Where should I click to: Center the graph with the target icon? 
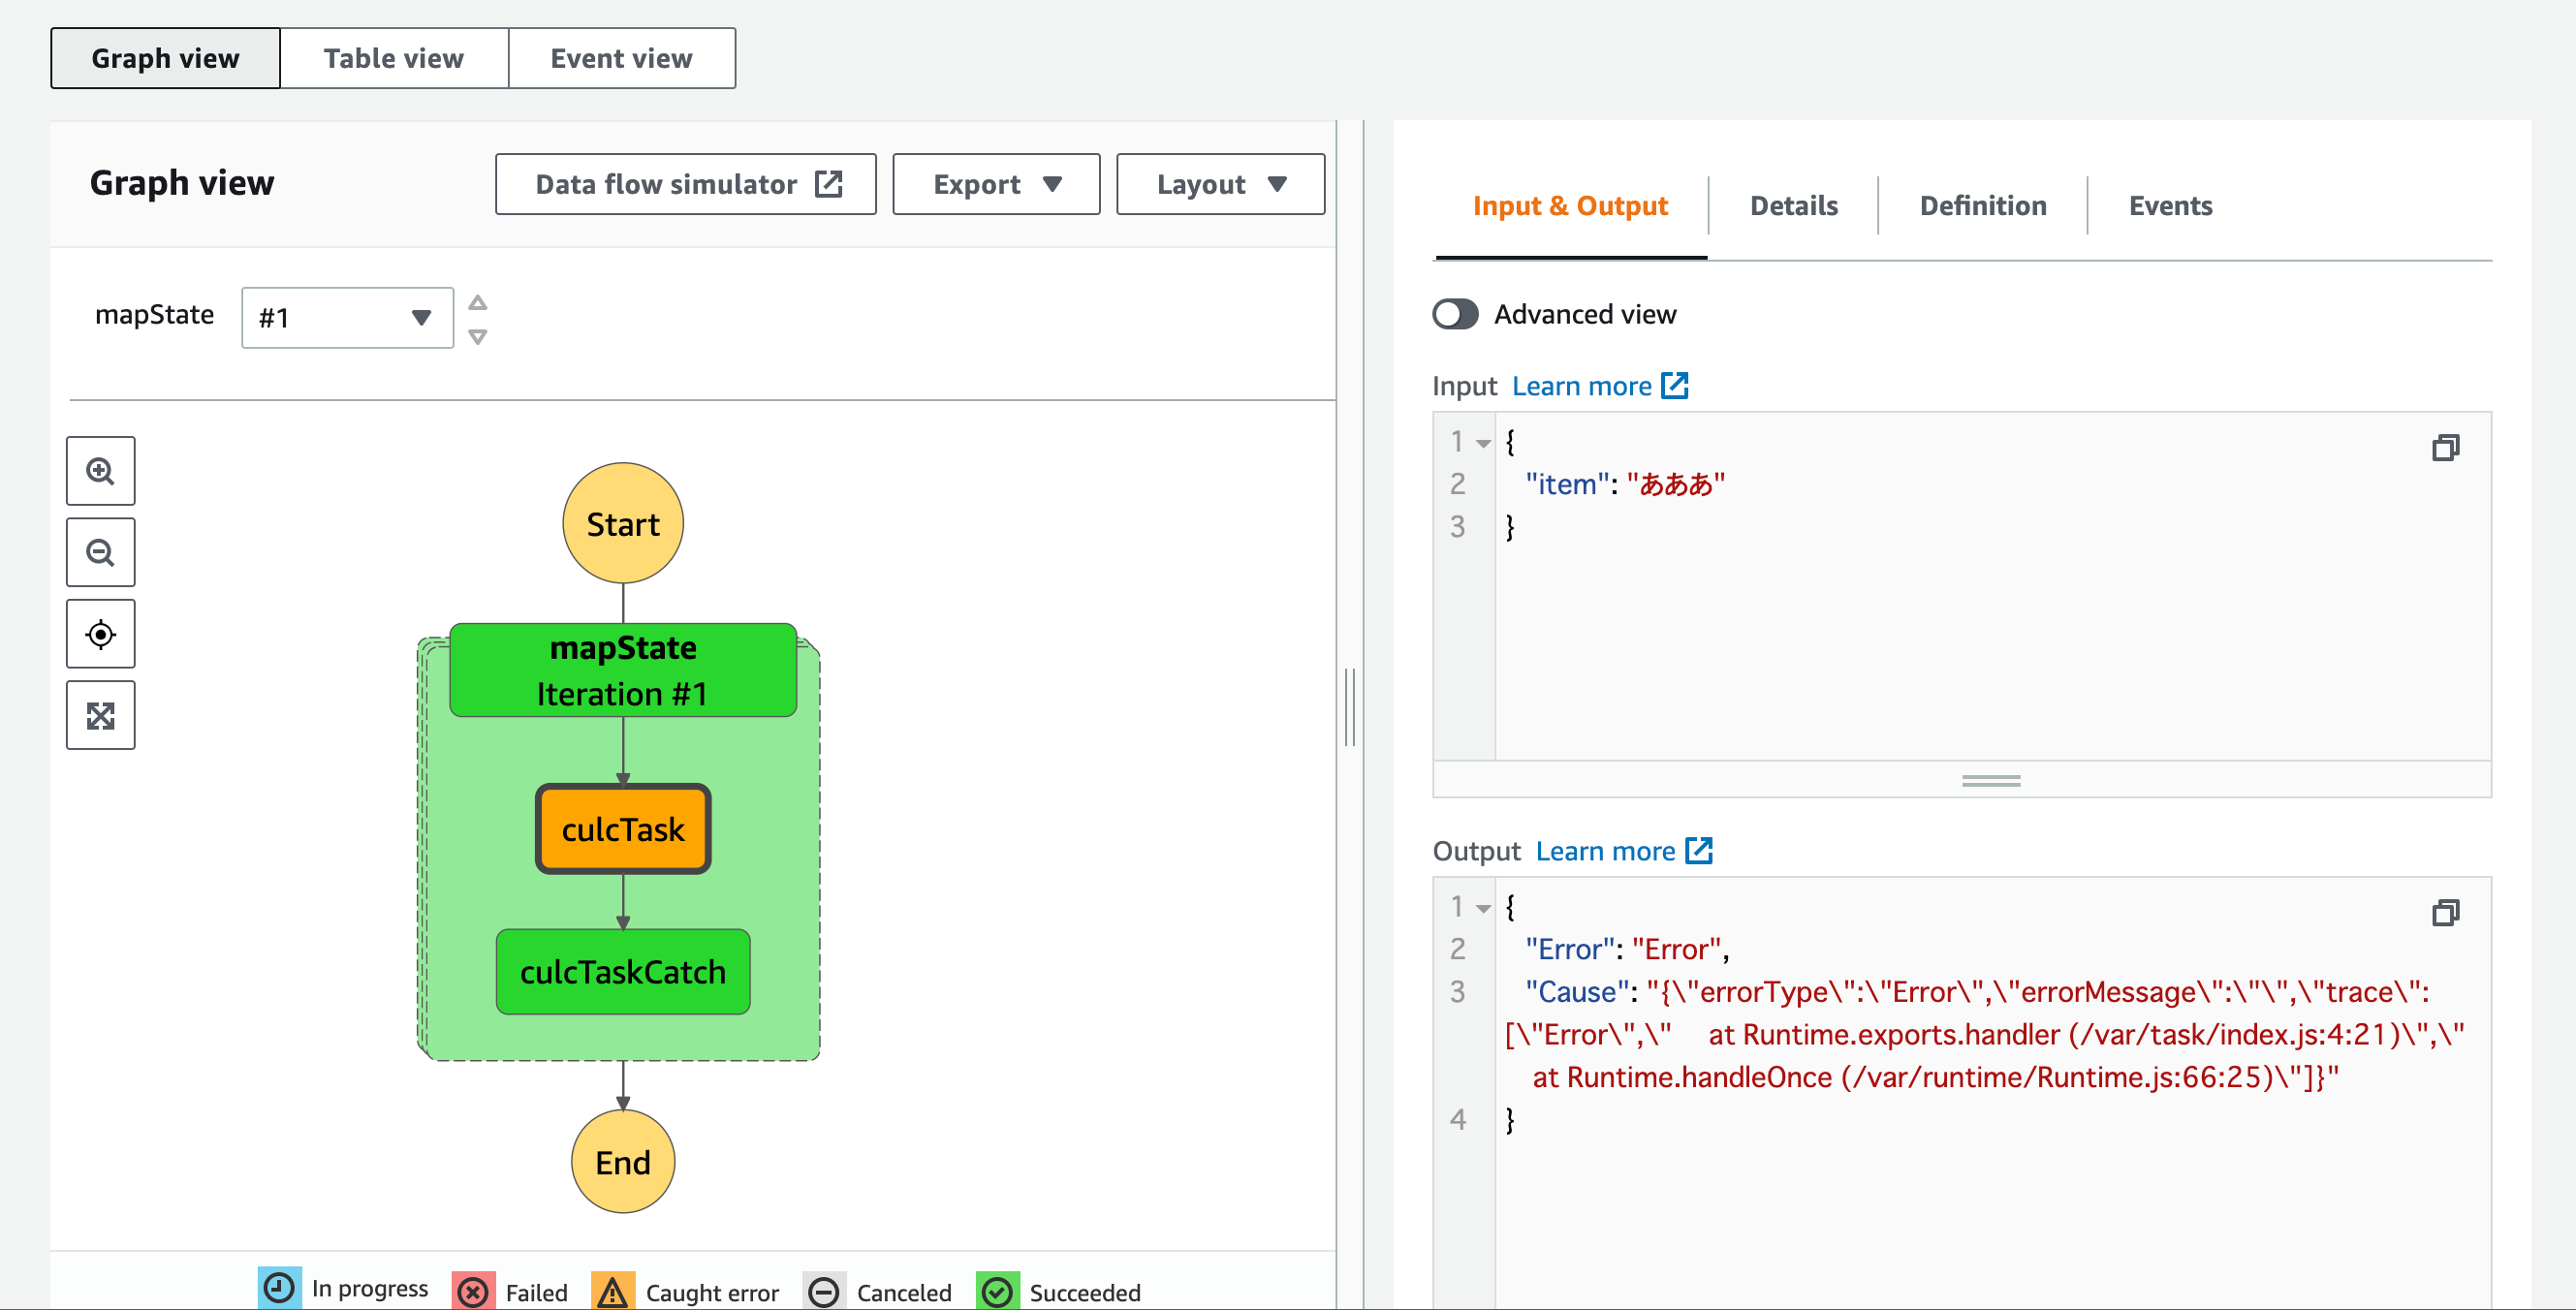coord(100,634)
